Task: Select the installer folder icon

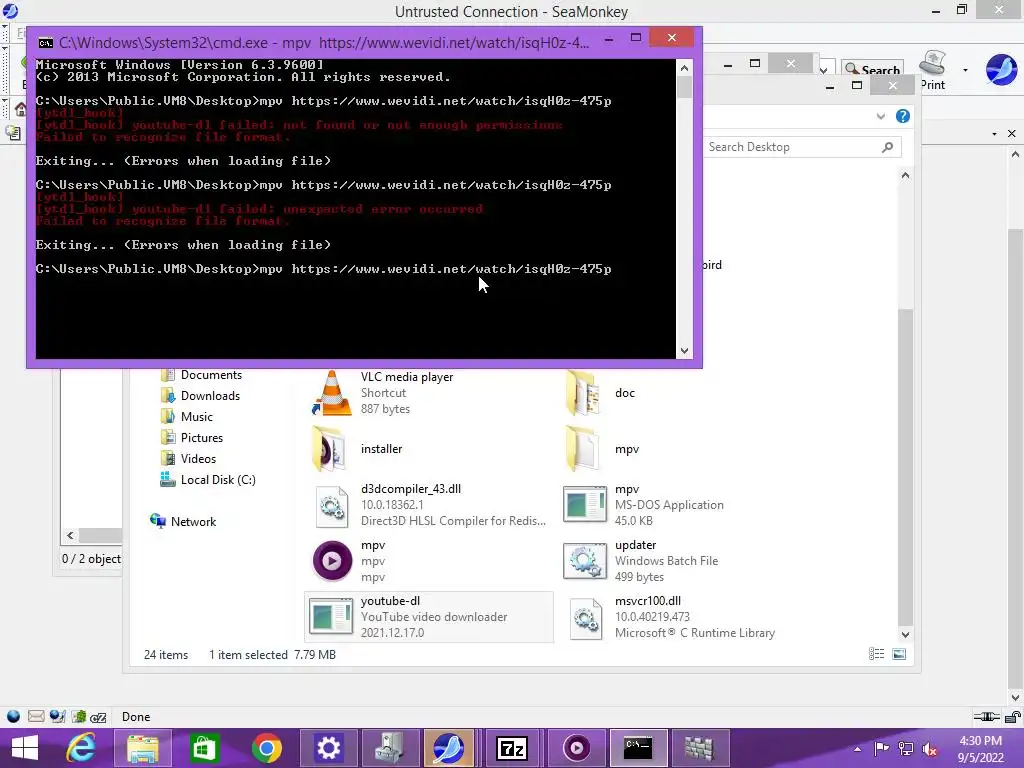Action: (329, 449)
